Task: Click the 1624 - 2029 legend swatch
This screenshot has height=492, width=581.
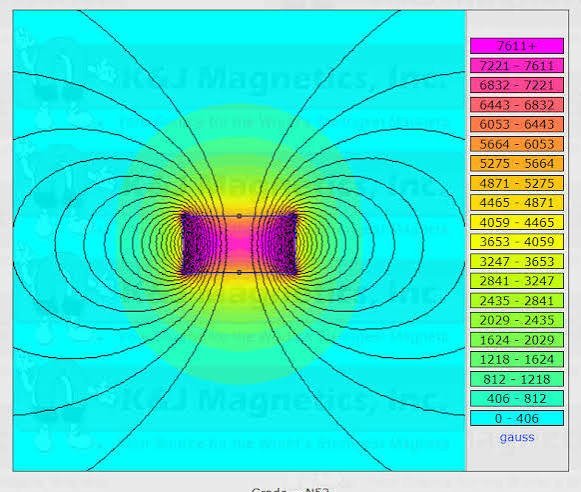Action: click(x=517, y=340)
